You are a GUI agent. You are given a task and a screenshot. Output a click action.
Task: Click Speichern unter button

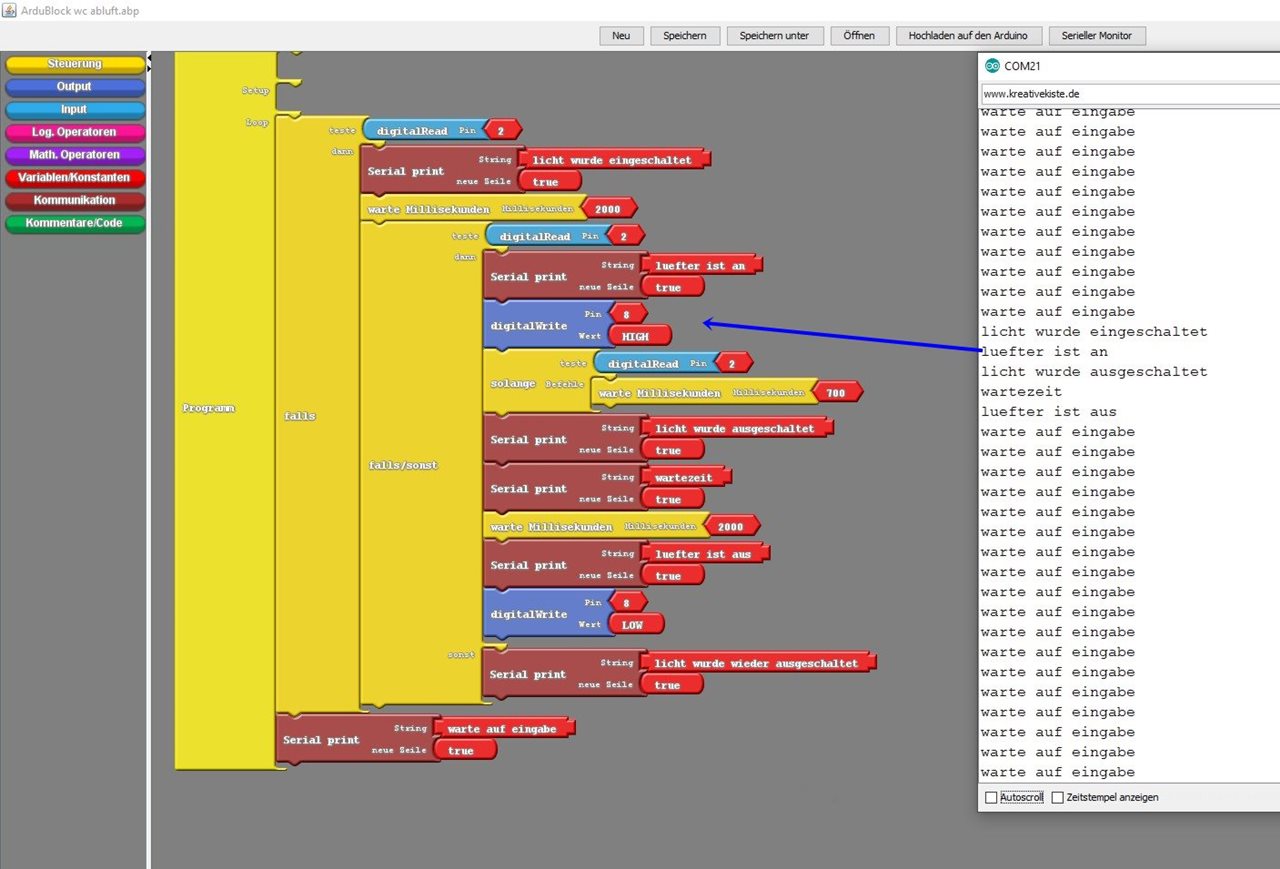tap(774, 36)
